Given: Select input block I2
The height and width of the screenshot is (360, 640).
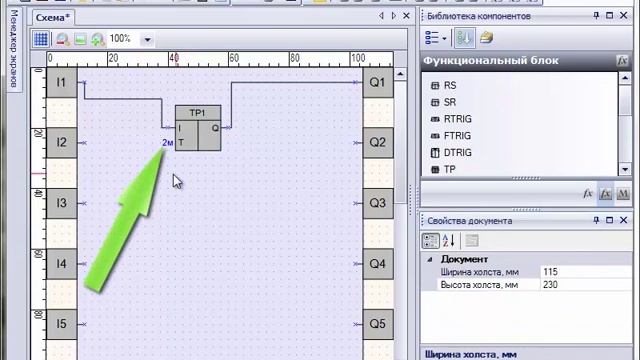Looking at the screenshot, I should click(62, 142).
